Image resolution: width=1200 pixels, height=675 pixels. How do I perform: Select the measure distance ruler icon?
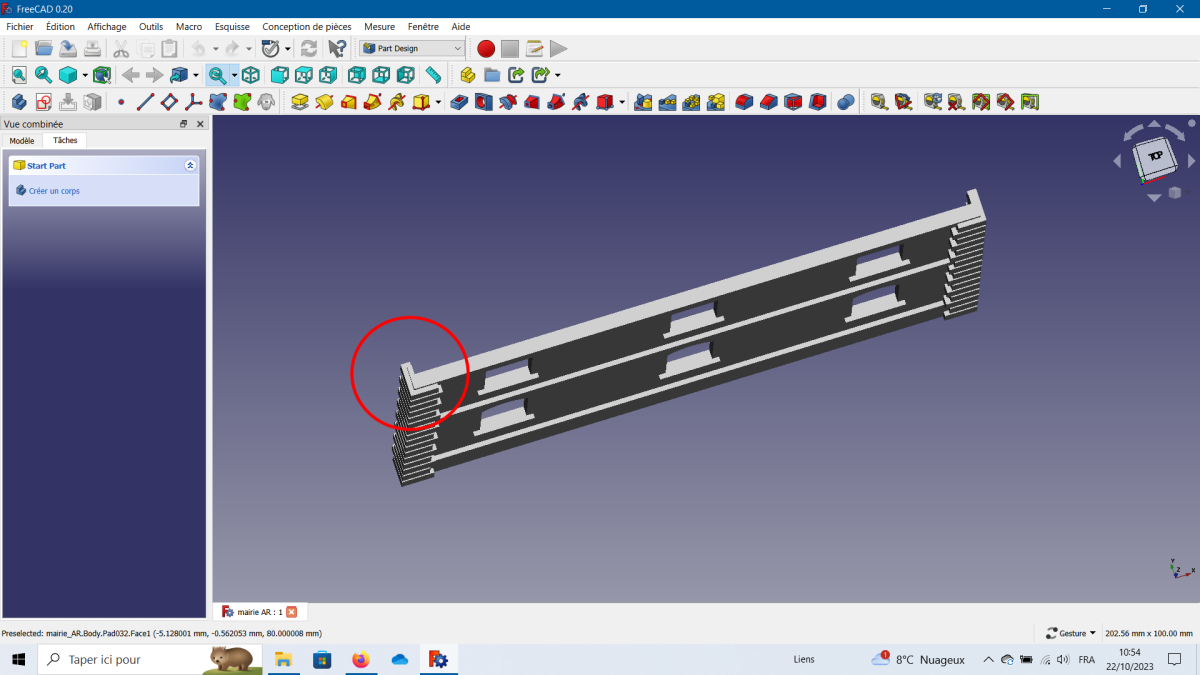point(433,75)
